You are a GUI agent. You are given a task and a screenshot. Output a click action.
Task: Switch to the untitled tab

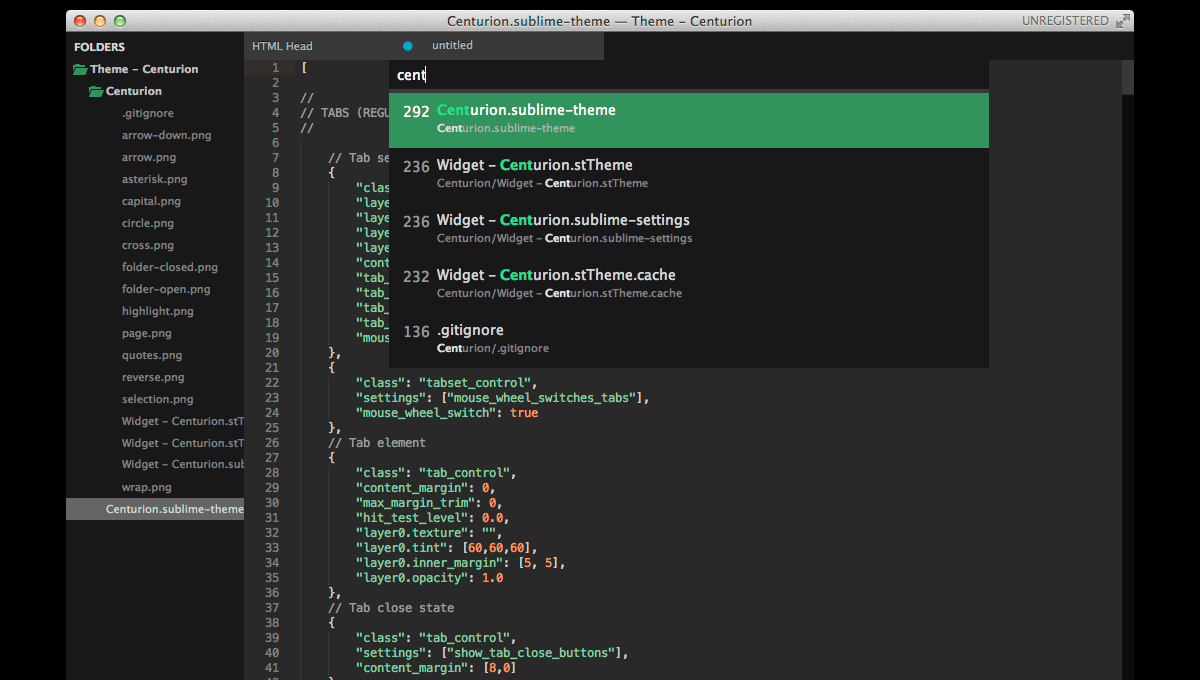pyautogui.click(x=452, y=46)
